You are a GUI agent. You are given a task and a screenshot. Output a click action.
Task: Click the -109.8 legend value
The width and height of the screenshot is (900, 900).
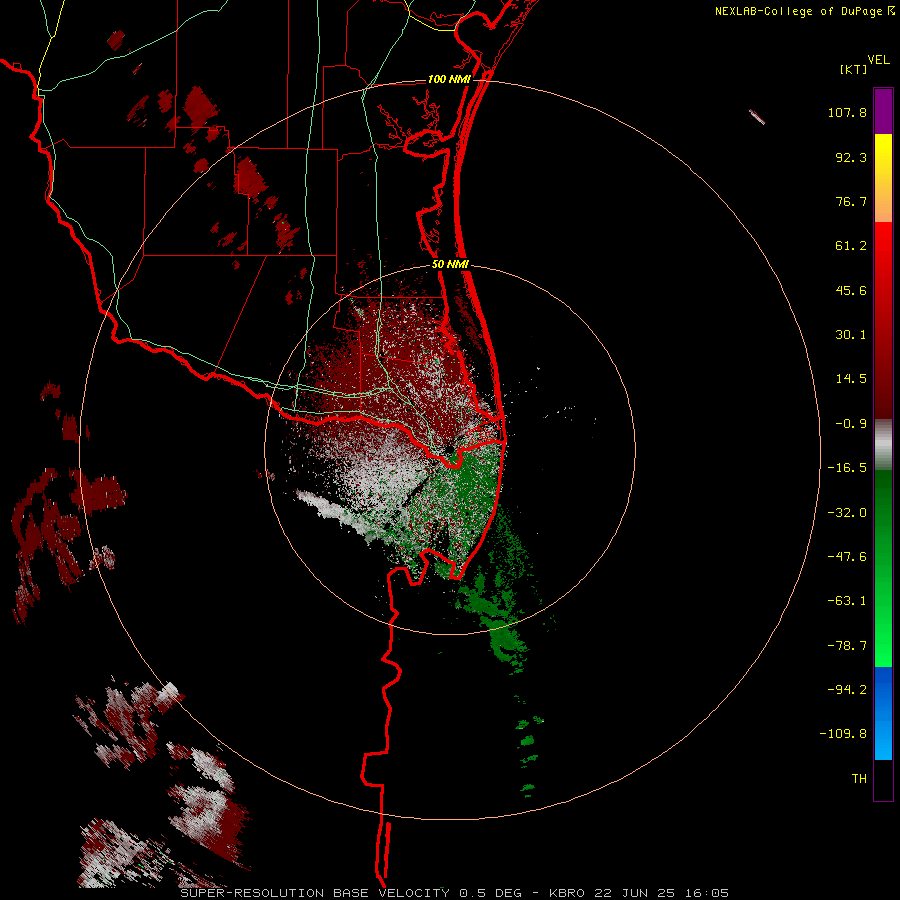tap(843, 734)
